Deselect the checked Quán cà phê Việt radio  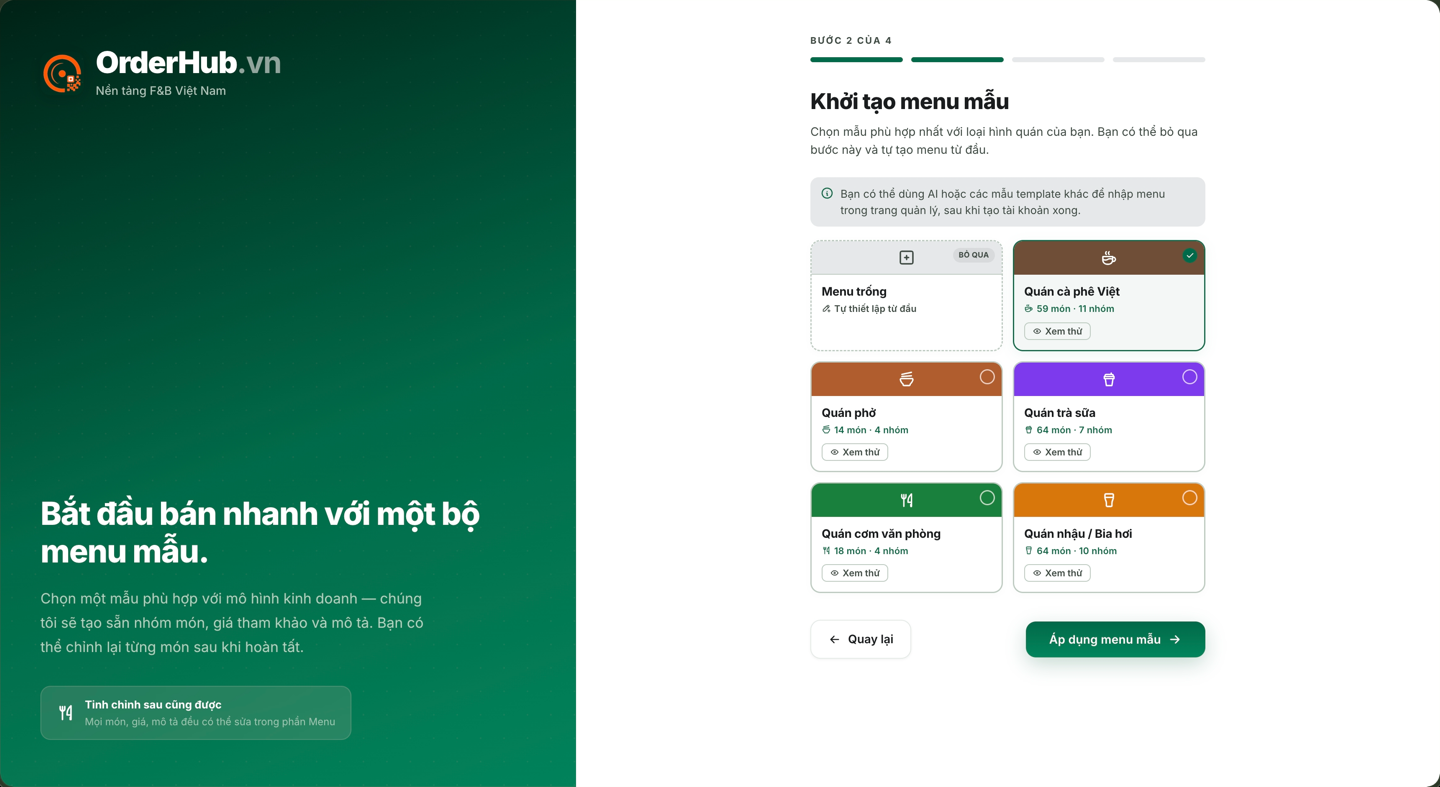[x=1189, y=256]
